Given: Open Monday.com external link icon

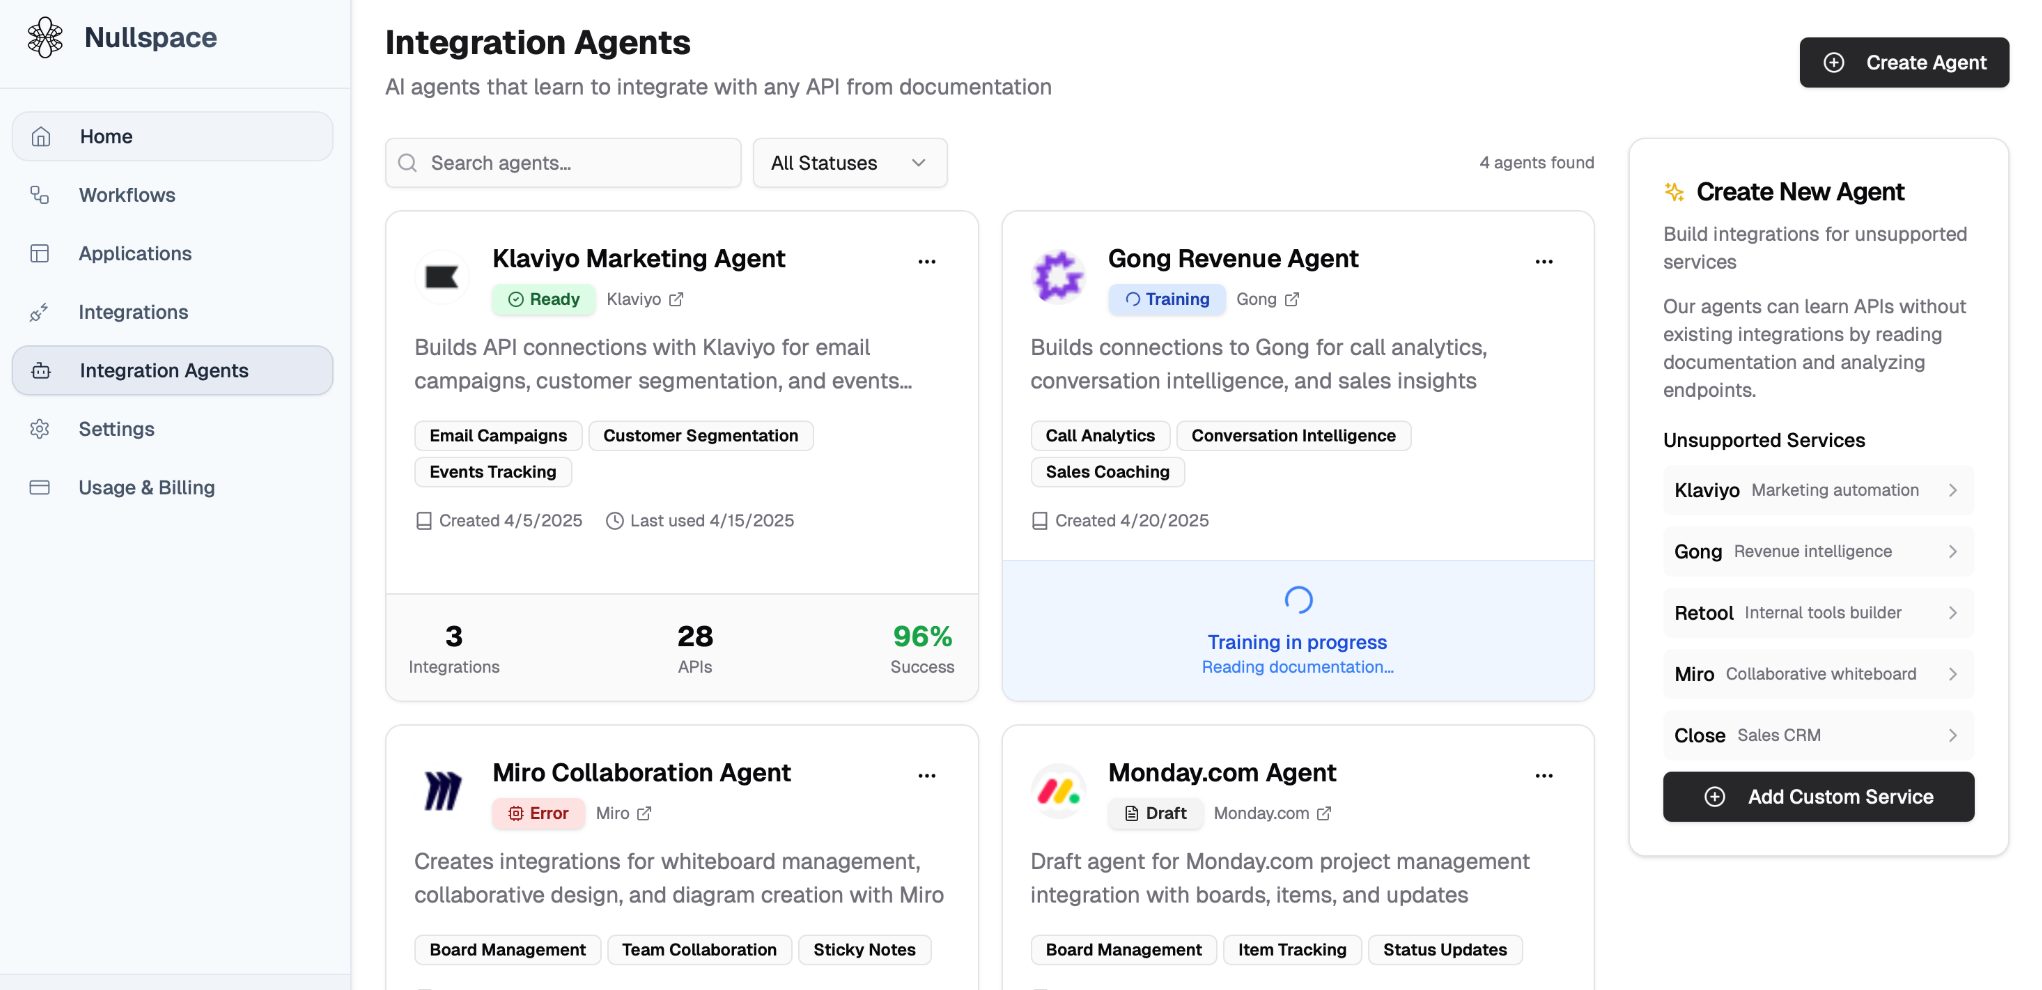Looking at the screenshot, I should pyautogui.click(x=1324, y=813).
